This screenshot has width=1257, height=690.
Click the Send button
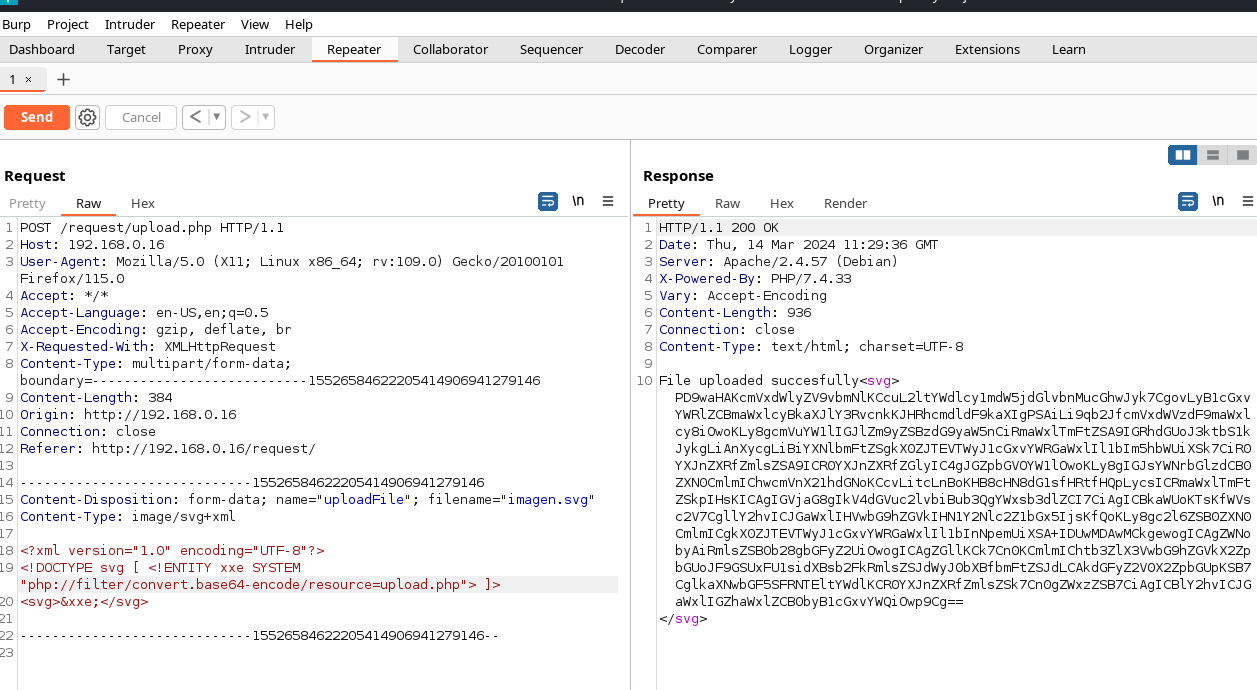click(x=37, y=117)
